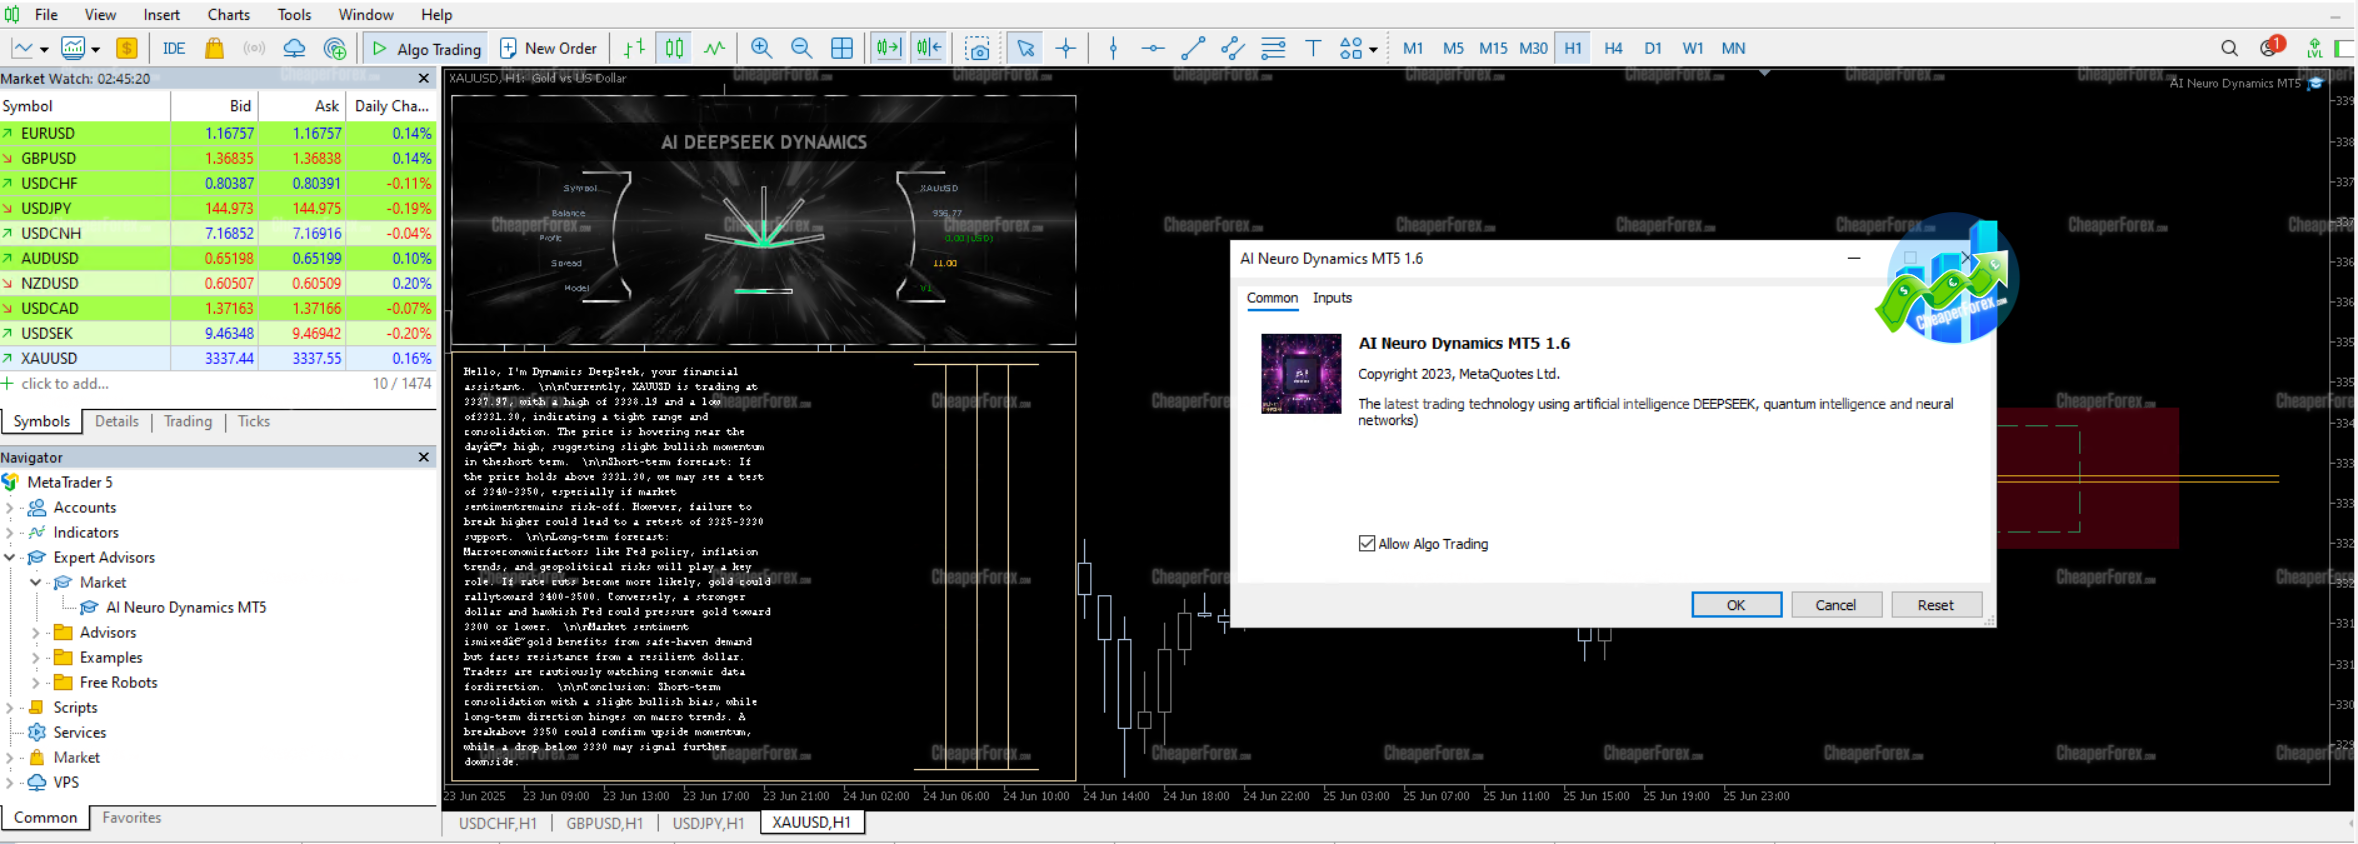Open the indicators chart dropdown arrow

pos(96,49)
